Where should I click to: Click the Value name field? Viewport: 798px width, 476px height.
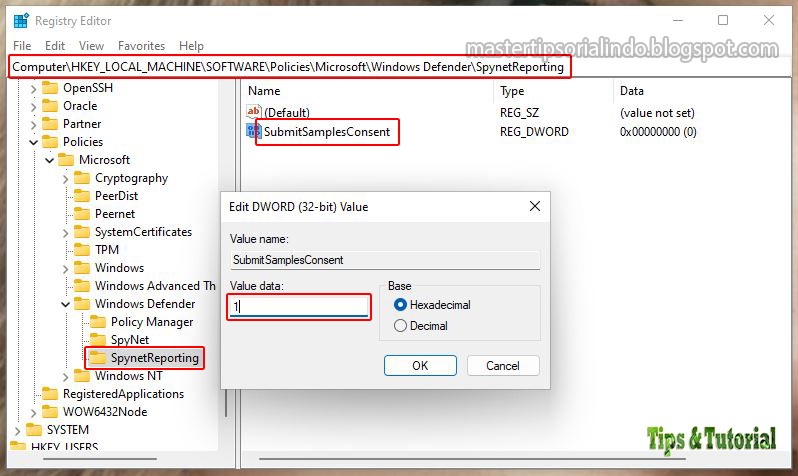coord(385,260)
